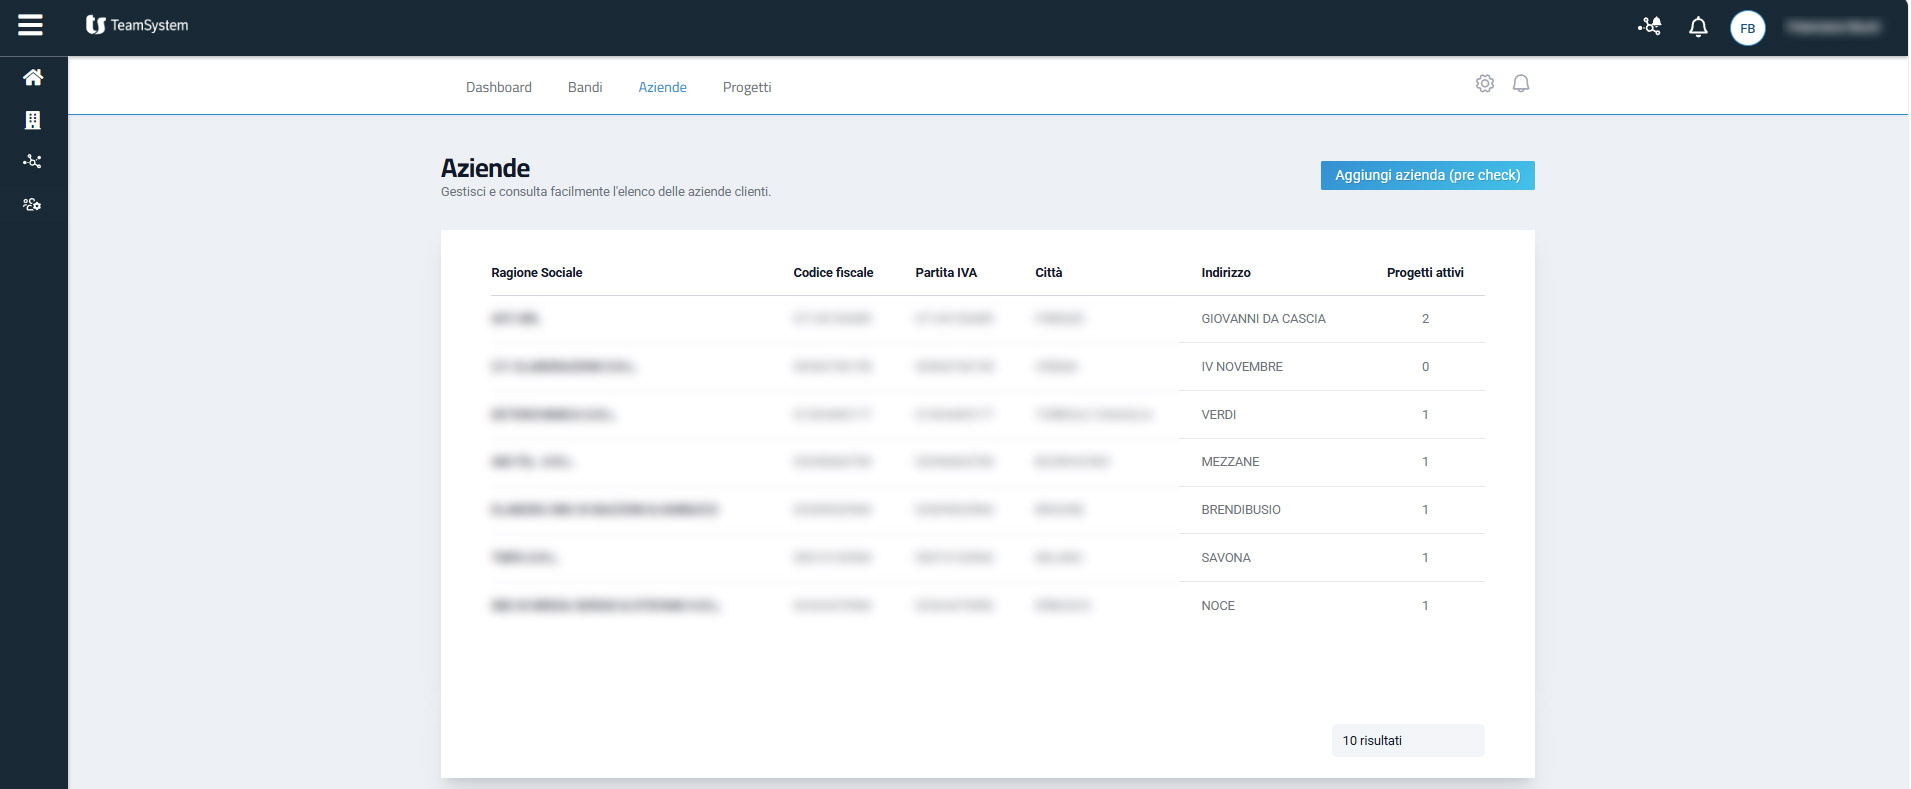Open the settings gear icon

(x=1485, y=84)
